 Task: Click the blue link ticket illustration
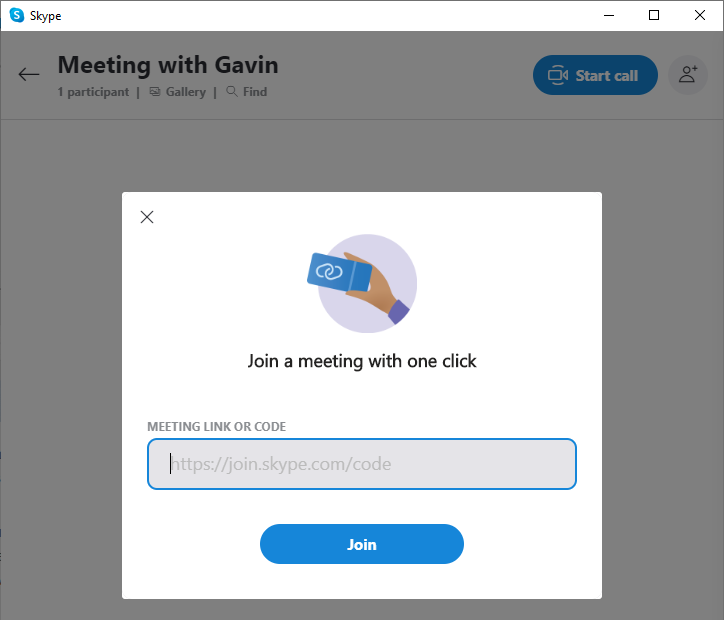[339, 271]
